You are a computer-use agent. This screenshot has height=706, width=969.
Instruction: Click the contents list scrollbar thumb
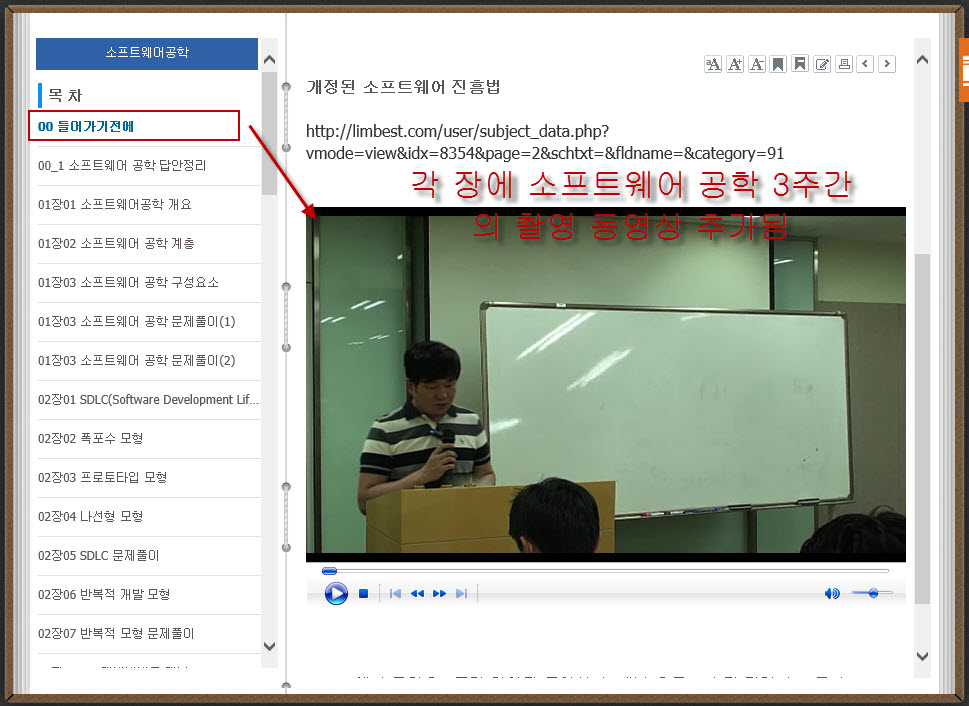click(x=269, y=134)
